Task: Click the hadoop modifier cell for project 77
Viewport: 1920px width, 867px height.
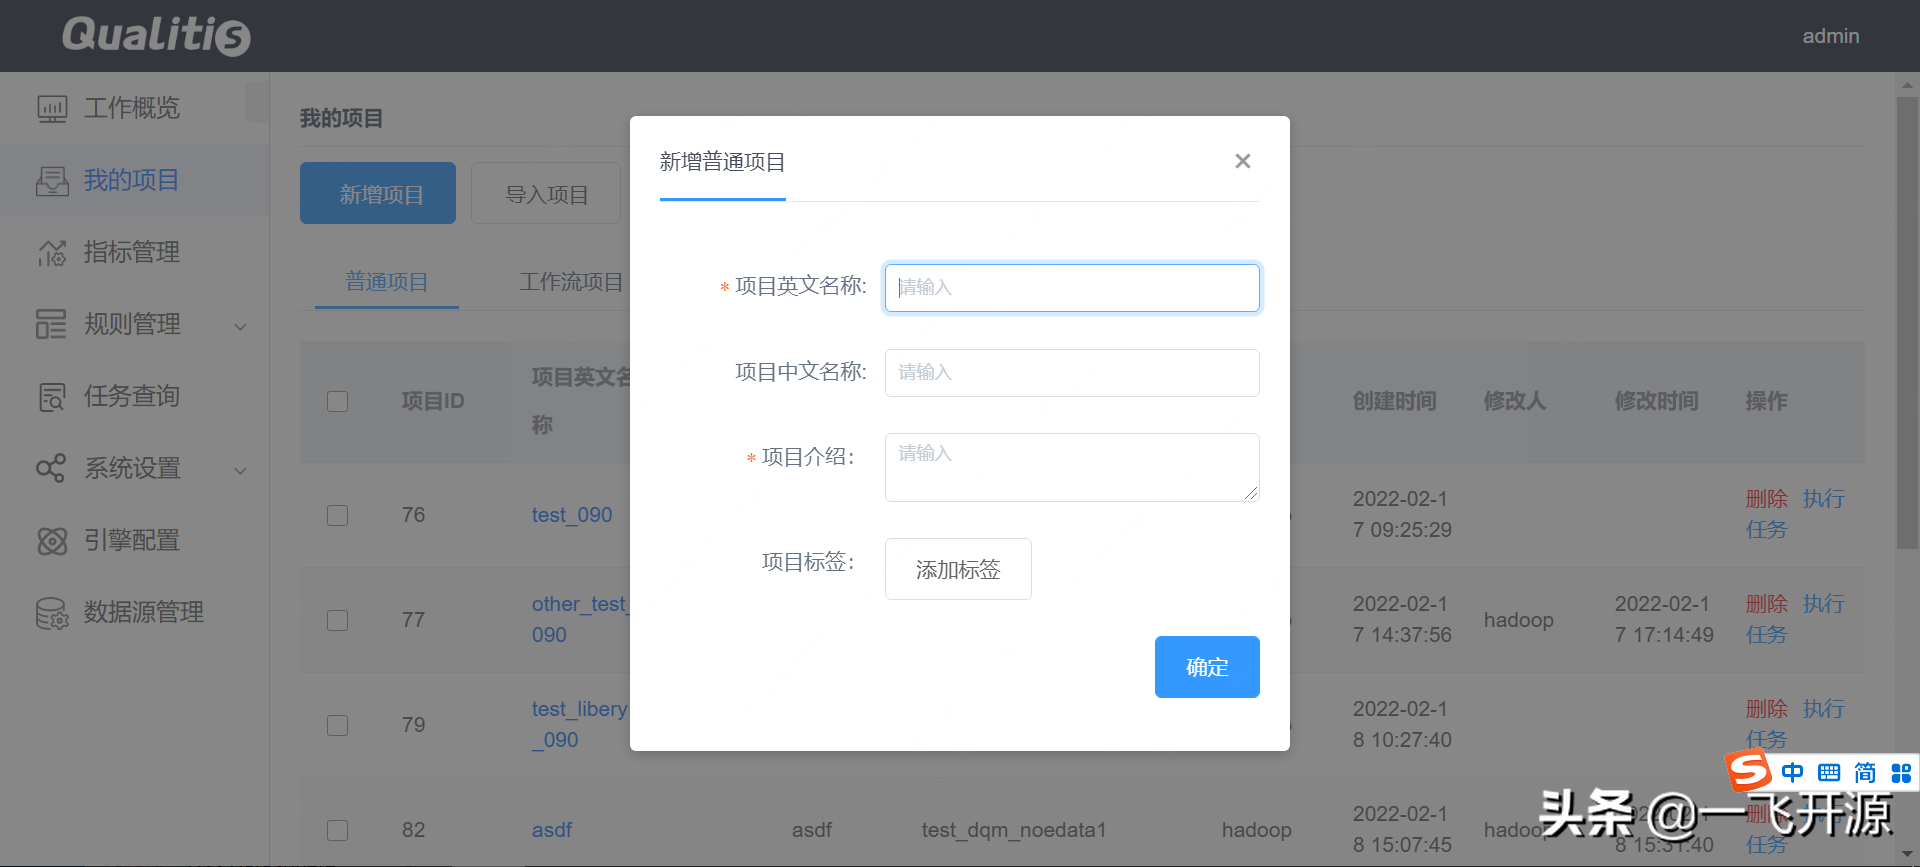Action: click(1519, 620)
